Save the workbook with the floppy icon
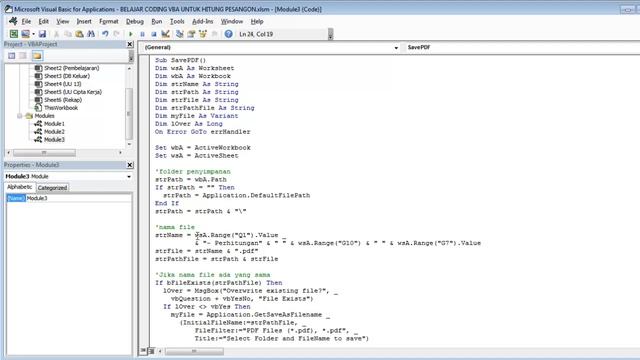 pyautogui.click(x=42, y=34)
